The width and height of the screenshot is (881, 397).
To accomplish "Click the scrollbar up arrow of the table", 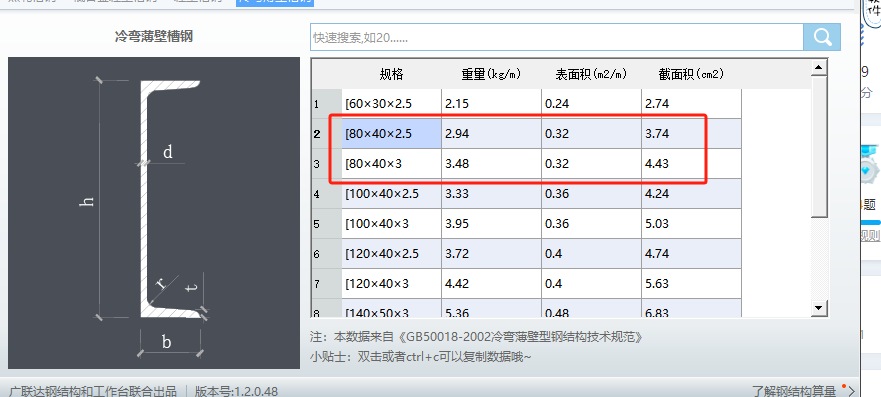I will (820, 68).
